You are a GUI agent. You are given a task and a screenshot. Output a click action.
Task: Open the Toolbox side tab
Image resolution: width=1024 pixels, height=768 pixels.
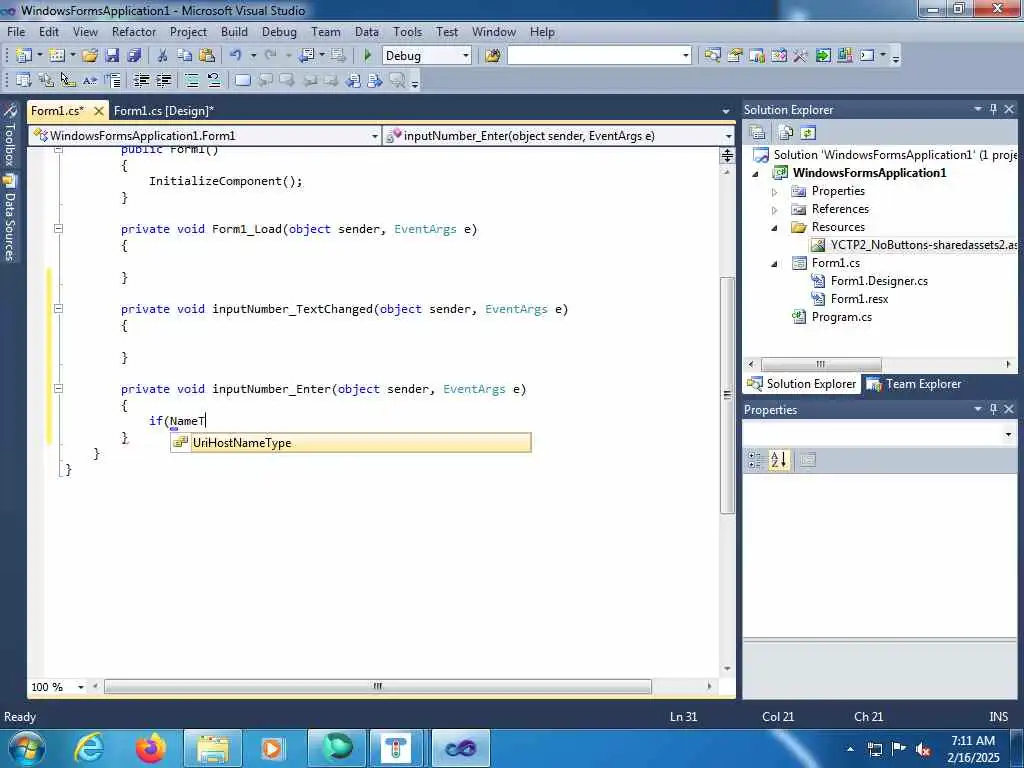[10, 135]
